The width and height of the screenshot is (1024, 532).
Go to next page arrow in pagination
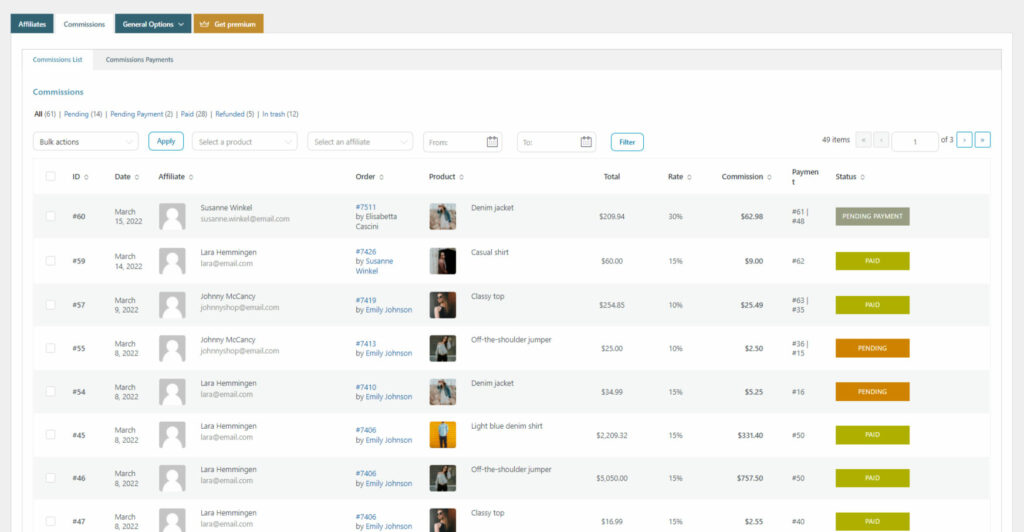[x=964, y=140]
